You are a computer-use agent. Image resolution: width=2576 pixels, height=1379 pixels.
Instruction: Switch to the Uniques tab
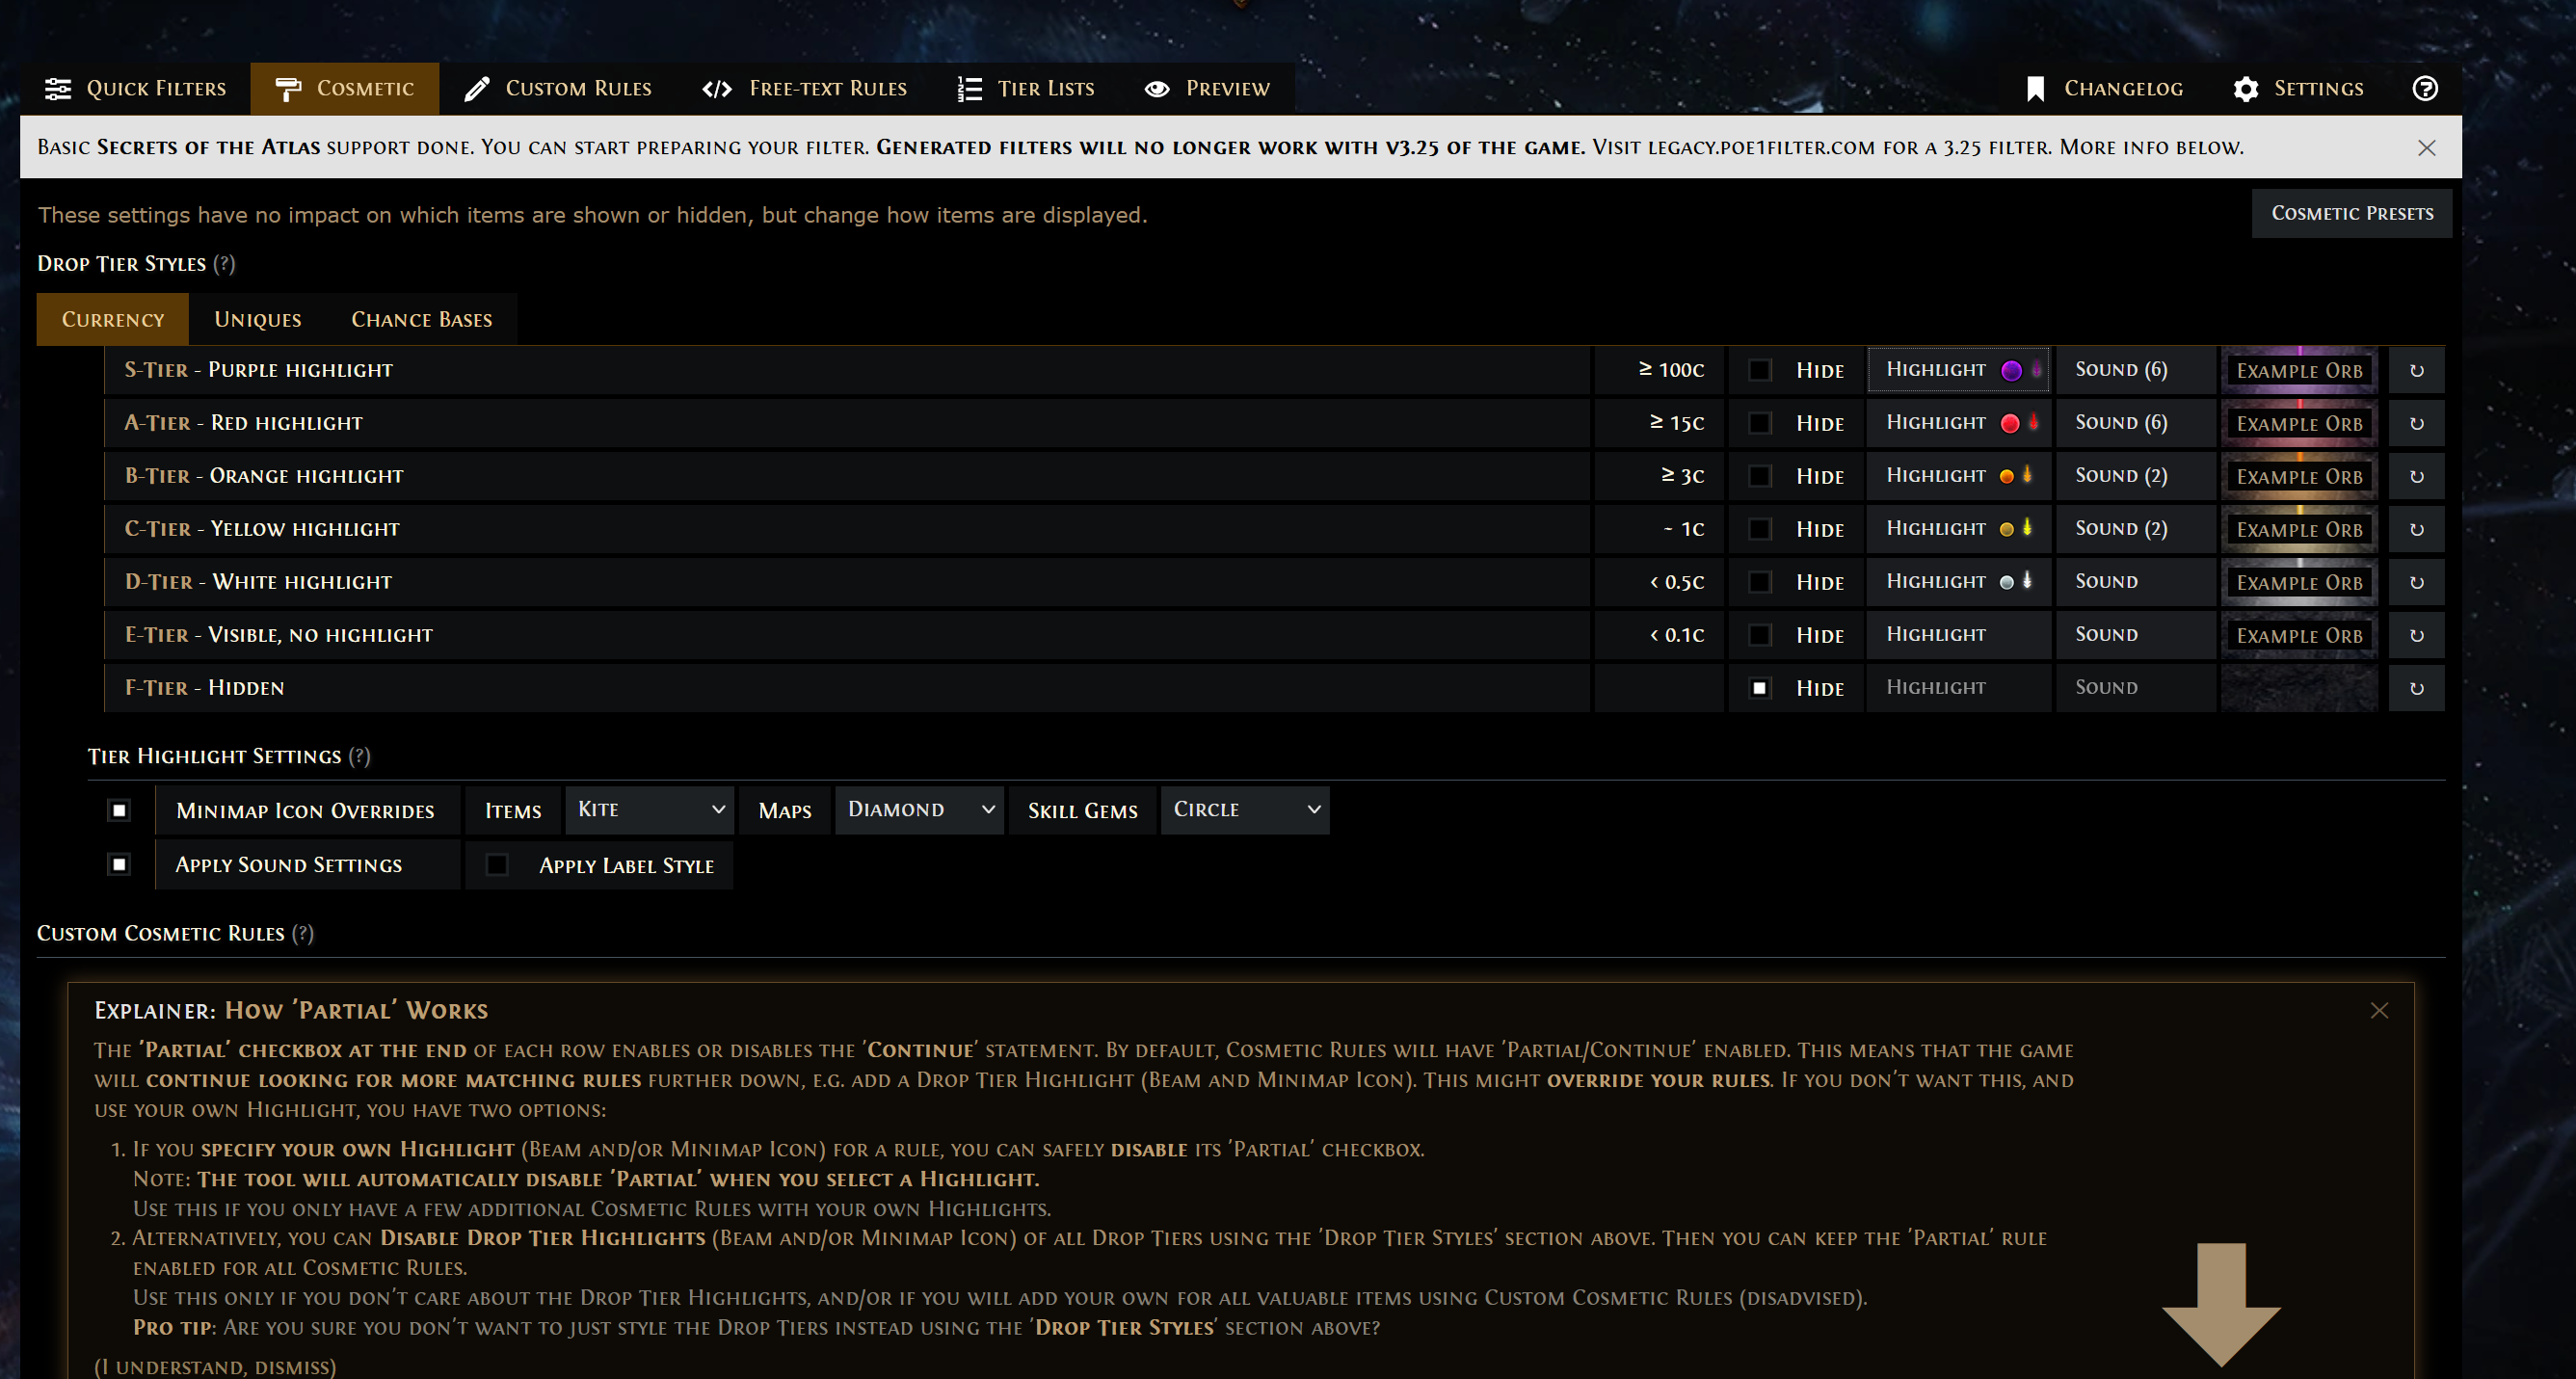pyautogui.click(x=258, y=320)
